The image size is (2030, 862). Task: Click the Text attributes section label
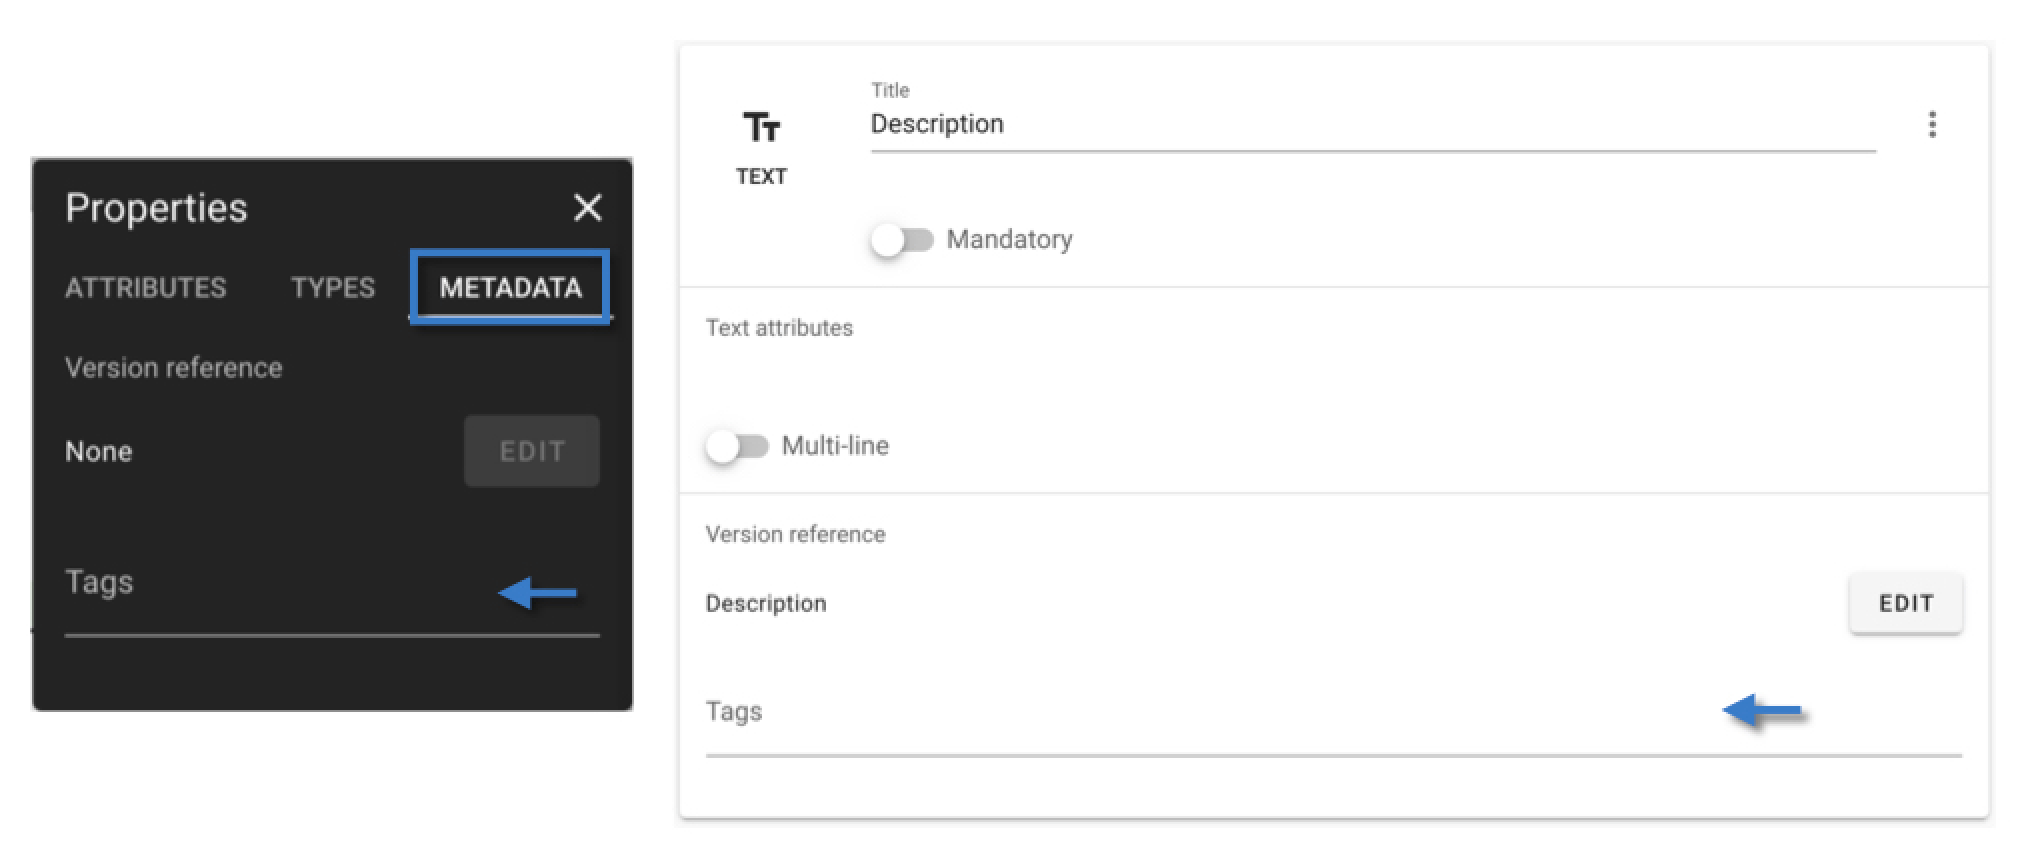[x=779, y=328]
